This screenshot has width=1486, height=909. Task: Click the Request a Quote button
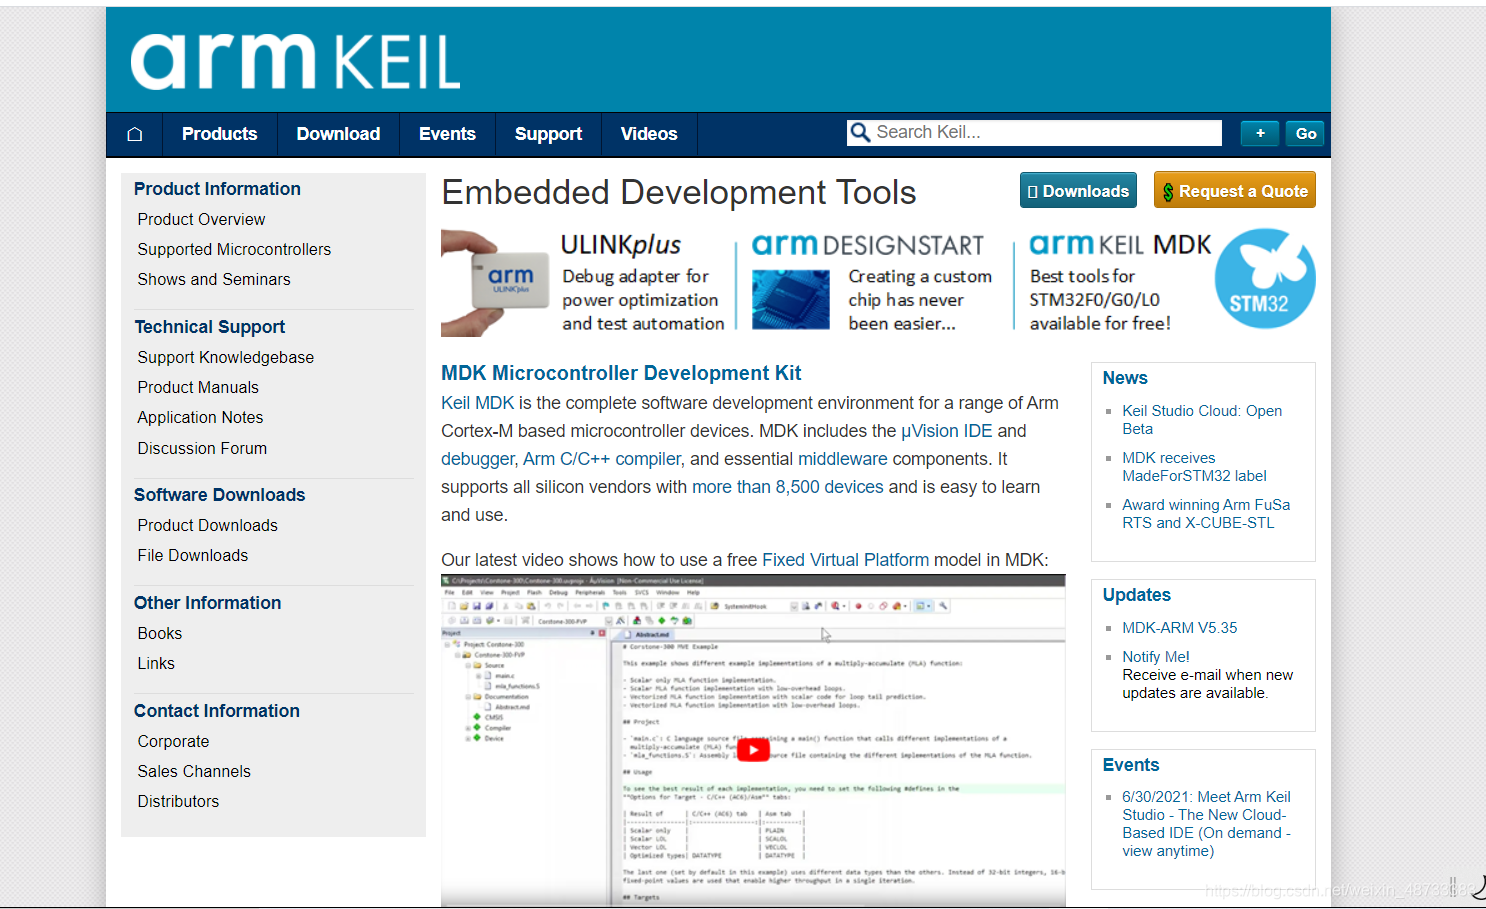click(1235, 191)
